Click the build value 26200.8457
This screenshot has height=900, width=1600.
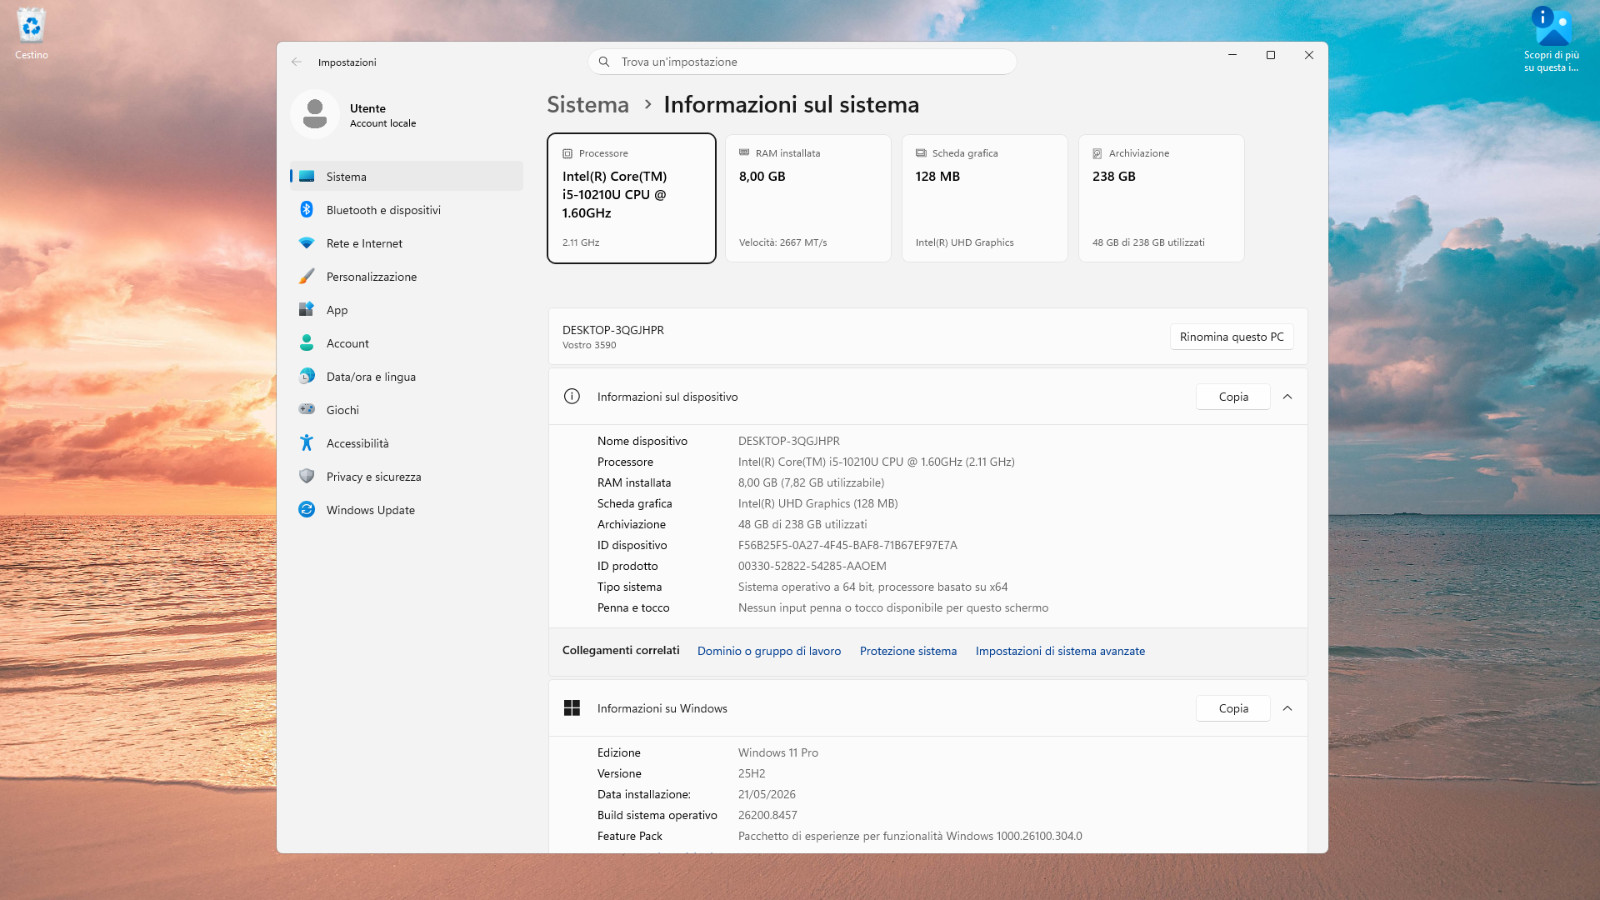pos(768,815)
